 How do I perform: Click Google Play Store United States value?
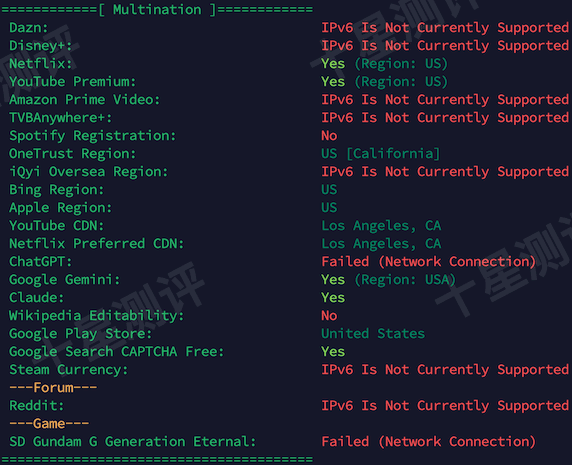(373, 334)
